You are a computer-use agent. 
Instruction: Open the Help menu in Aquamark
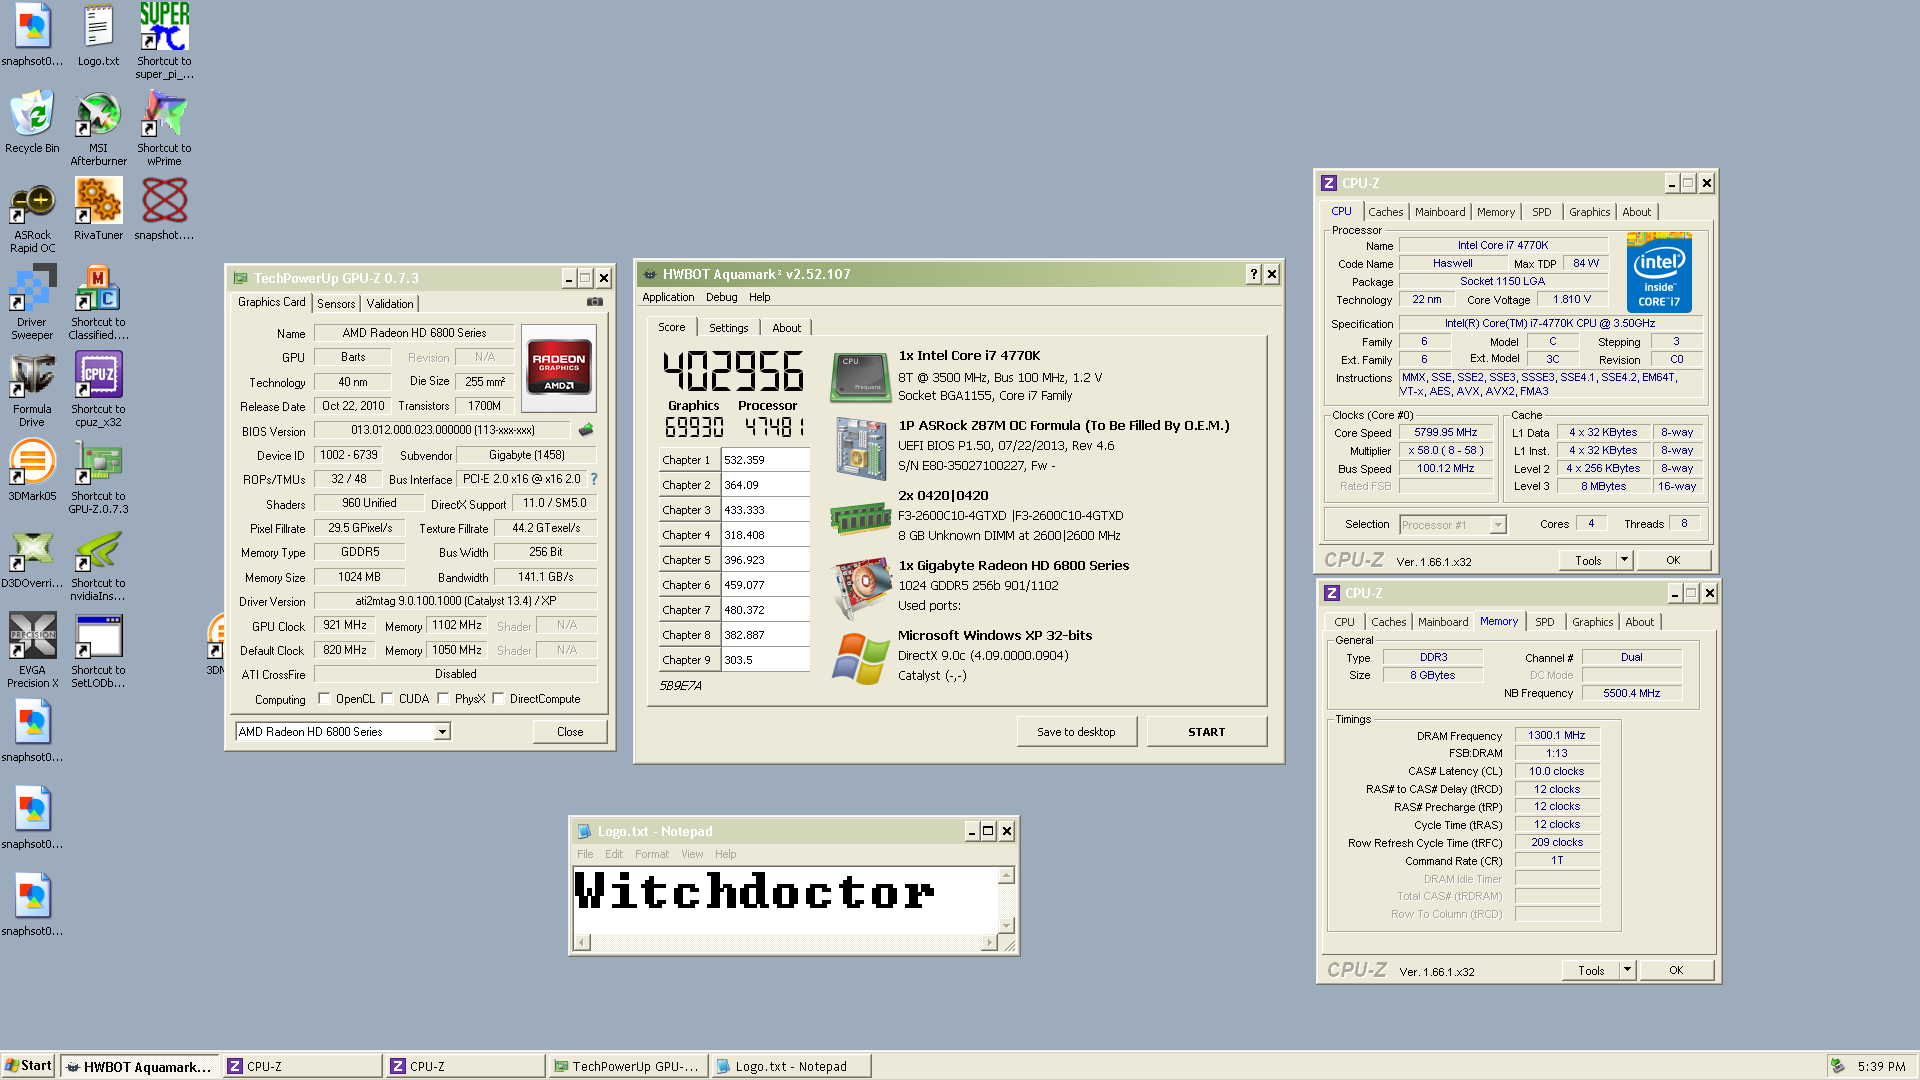(759, 297)
